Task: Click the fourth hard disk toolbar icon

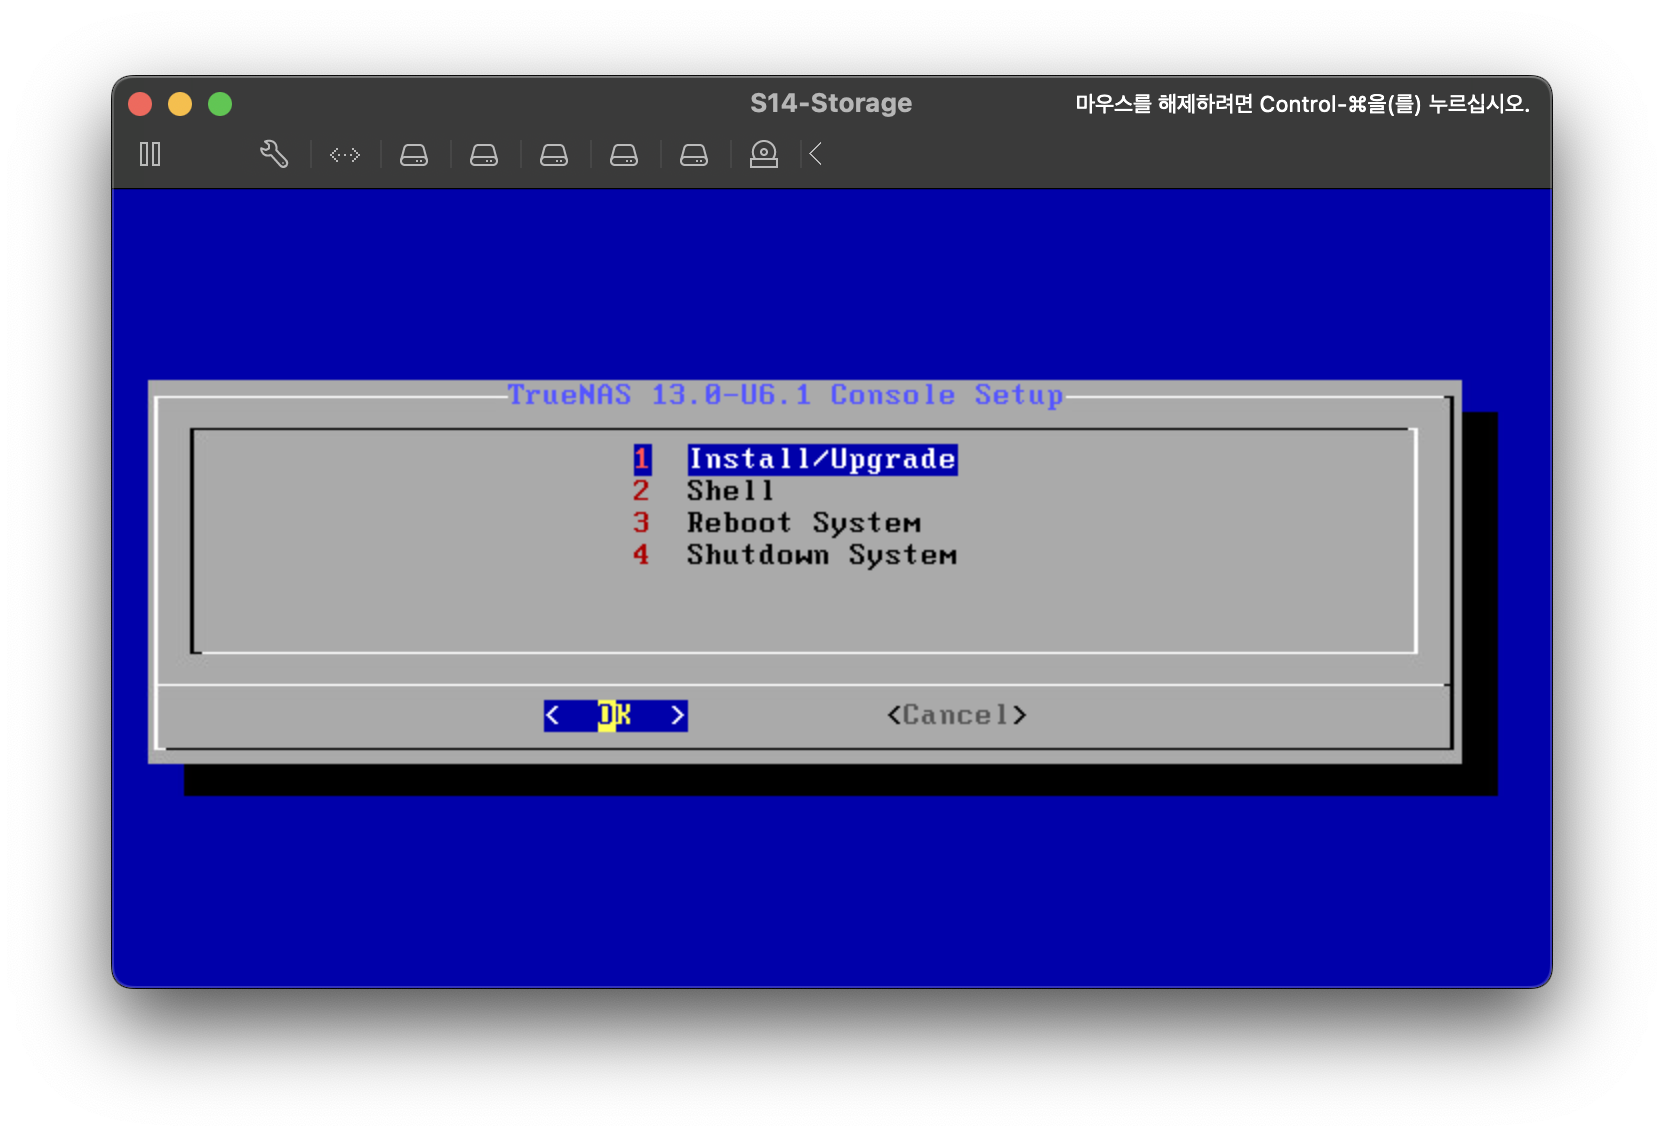Action: pos(624,155)
